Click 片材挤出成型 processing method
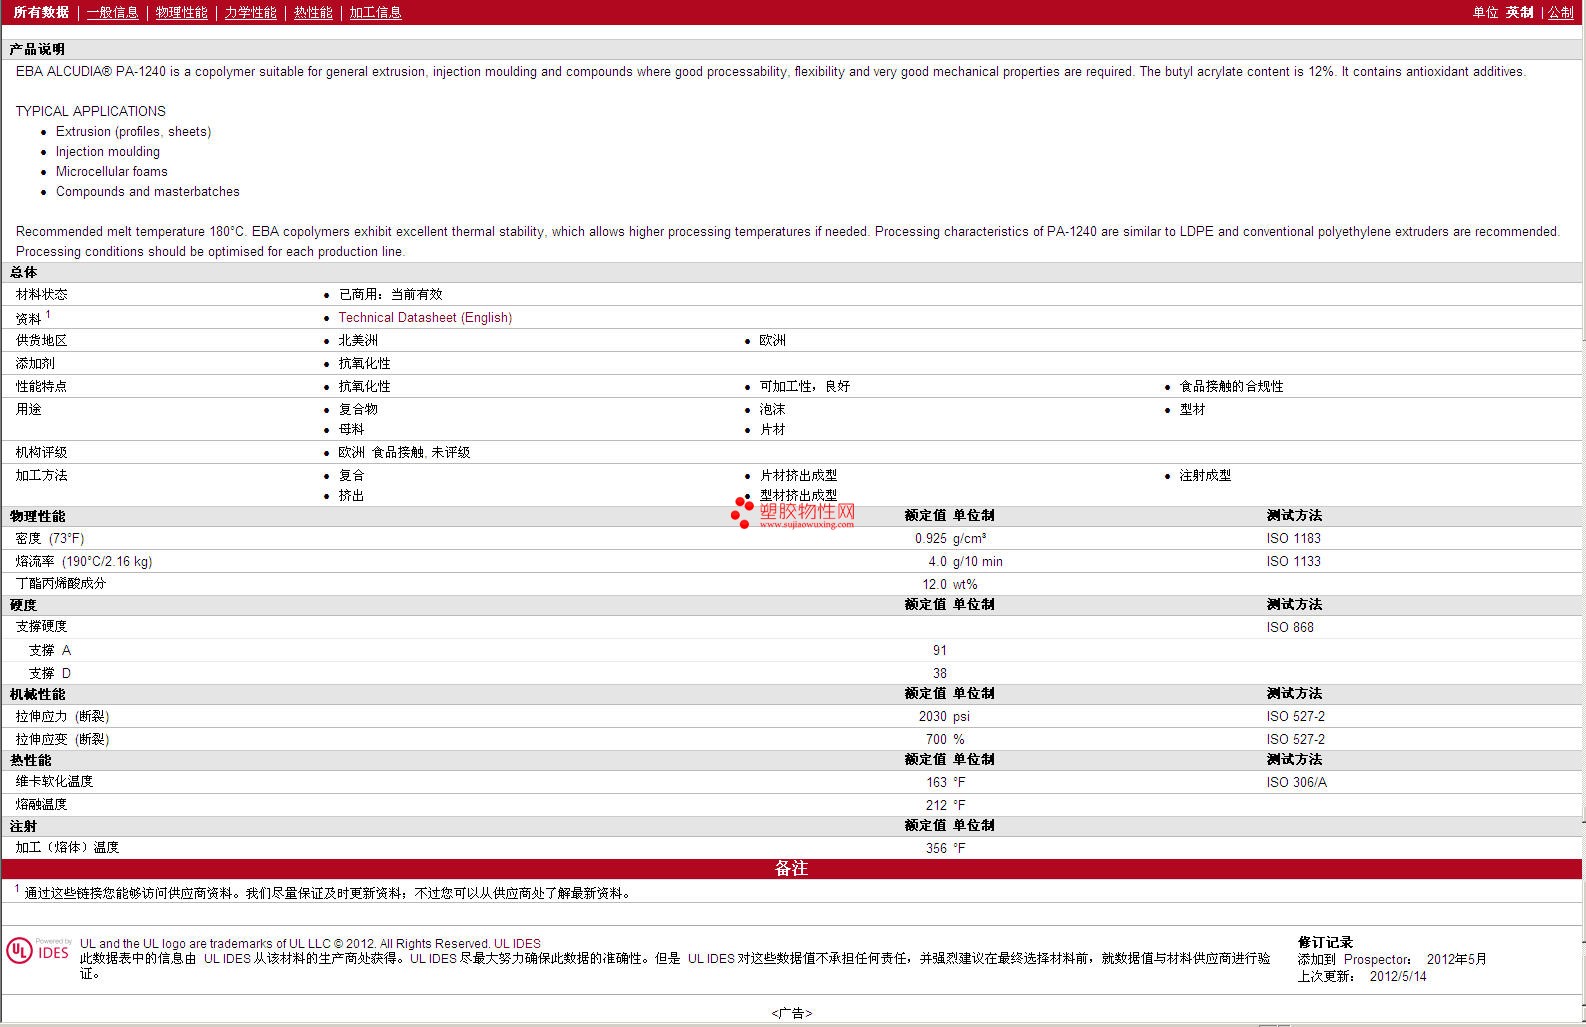1586x1027 pixels. coord(798,475)
